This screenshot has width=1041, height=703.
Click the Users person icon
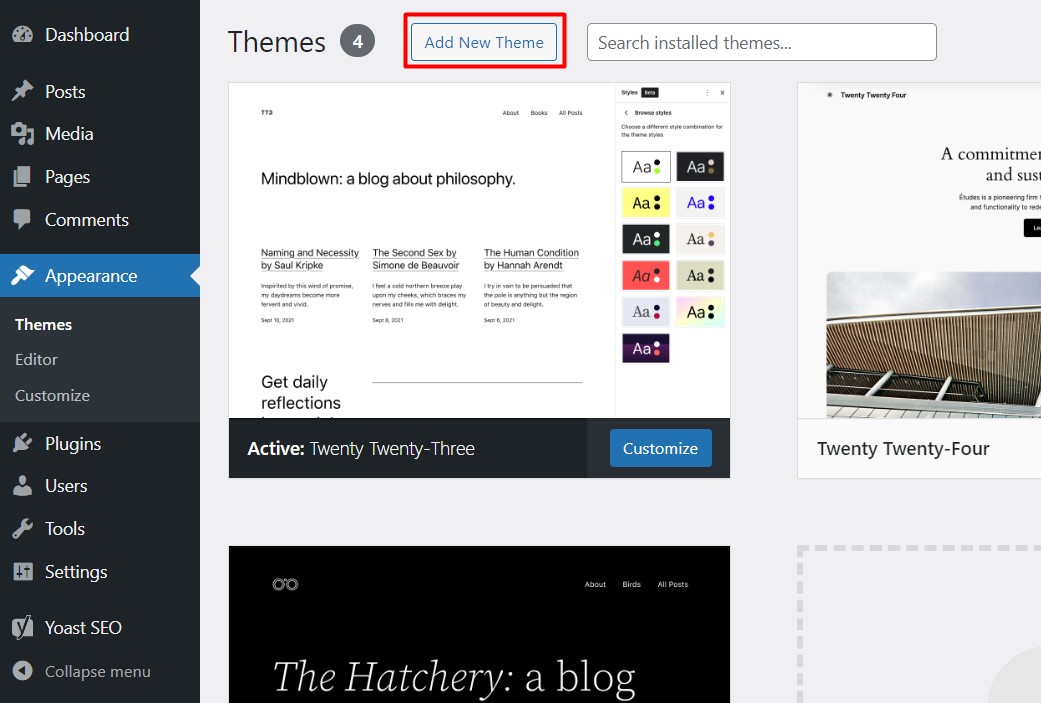click(x=23, y=486)
